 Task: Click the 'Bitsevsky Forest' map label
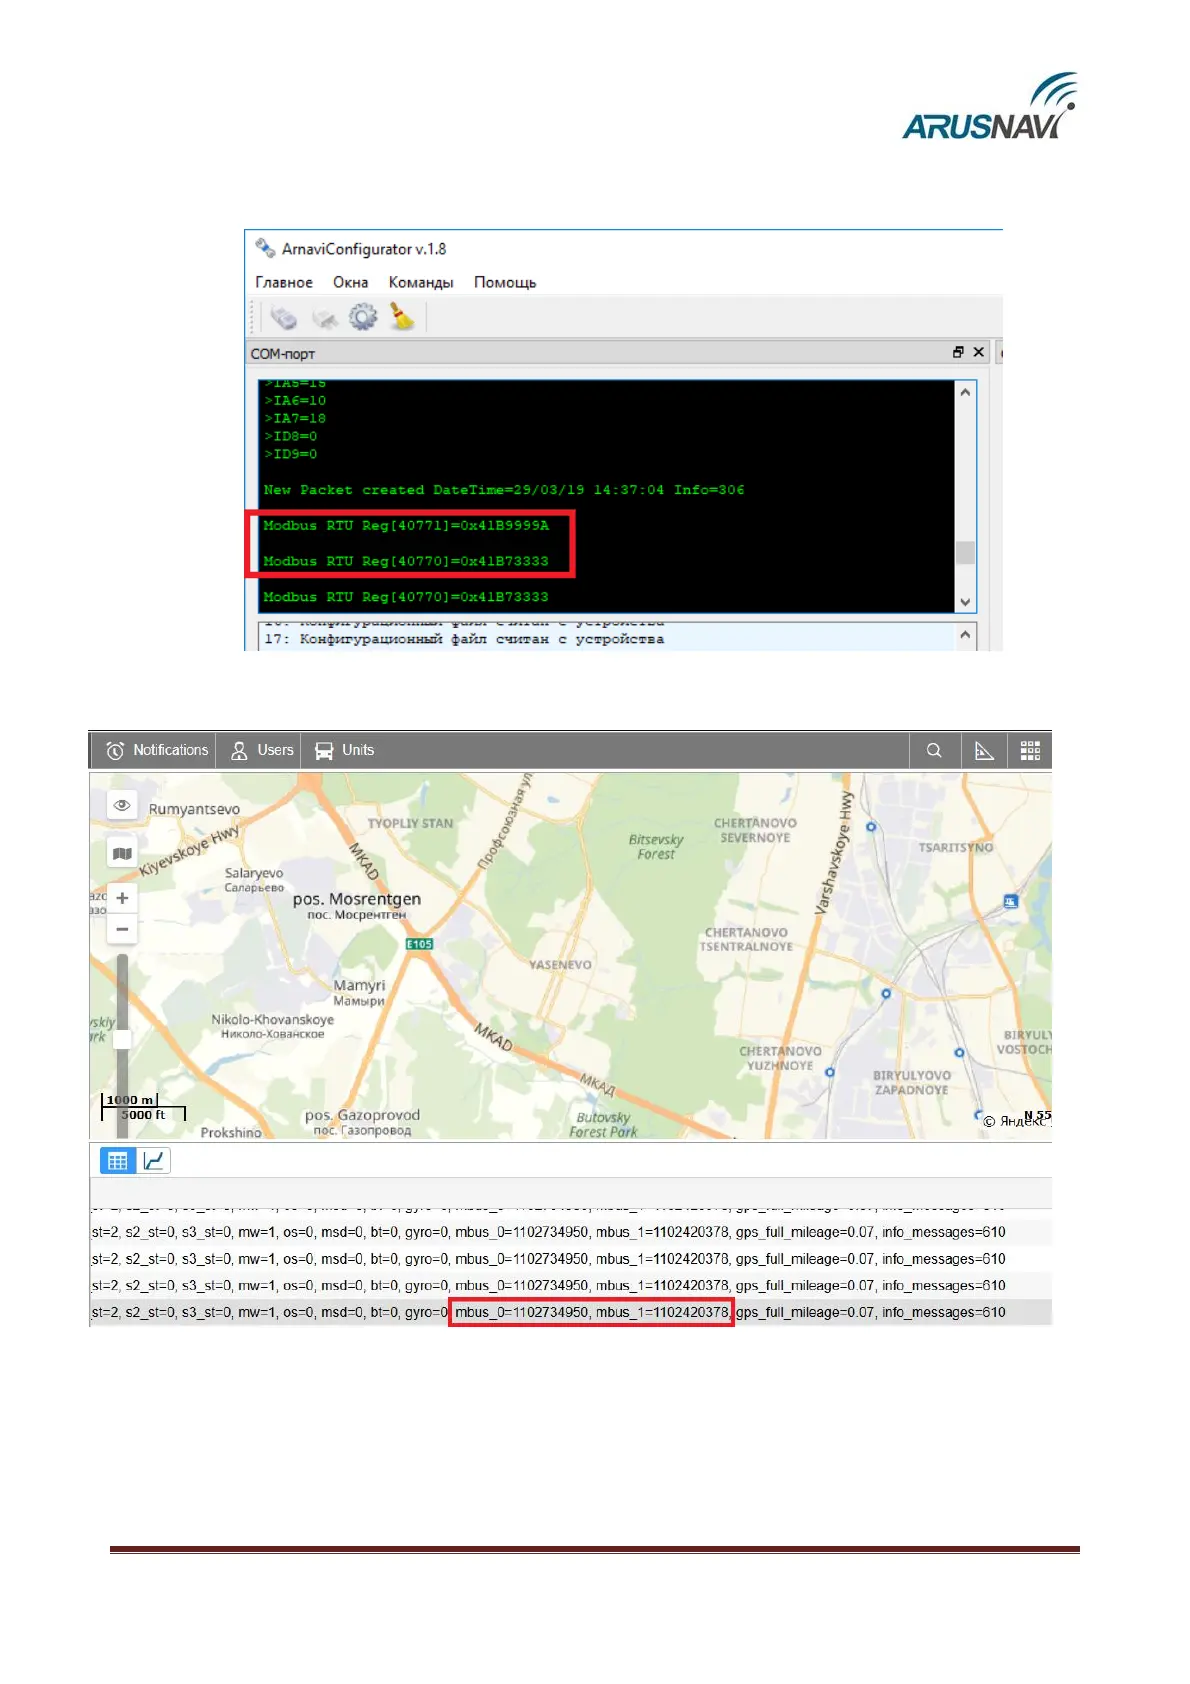pyautogui.click(x=656, y=847)
